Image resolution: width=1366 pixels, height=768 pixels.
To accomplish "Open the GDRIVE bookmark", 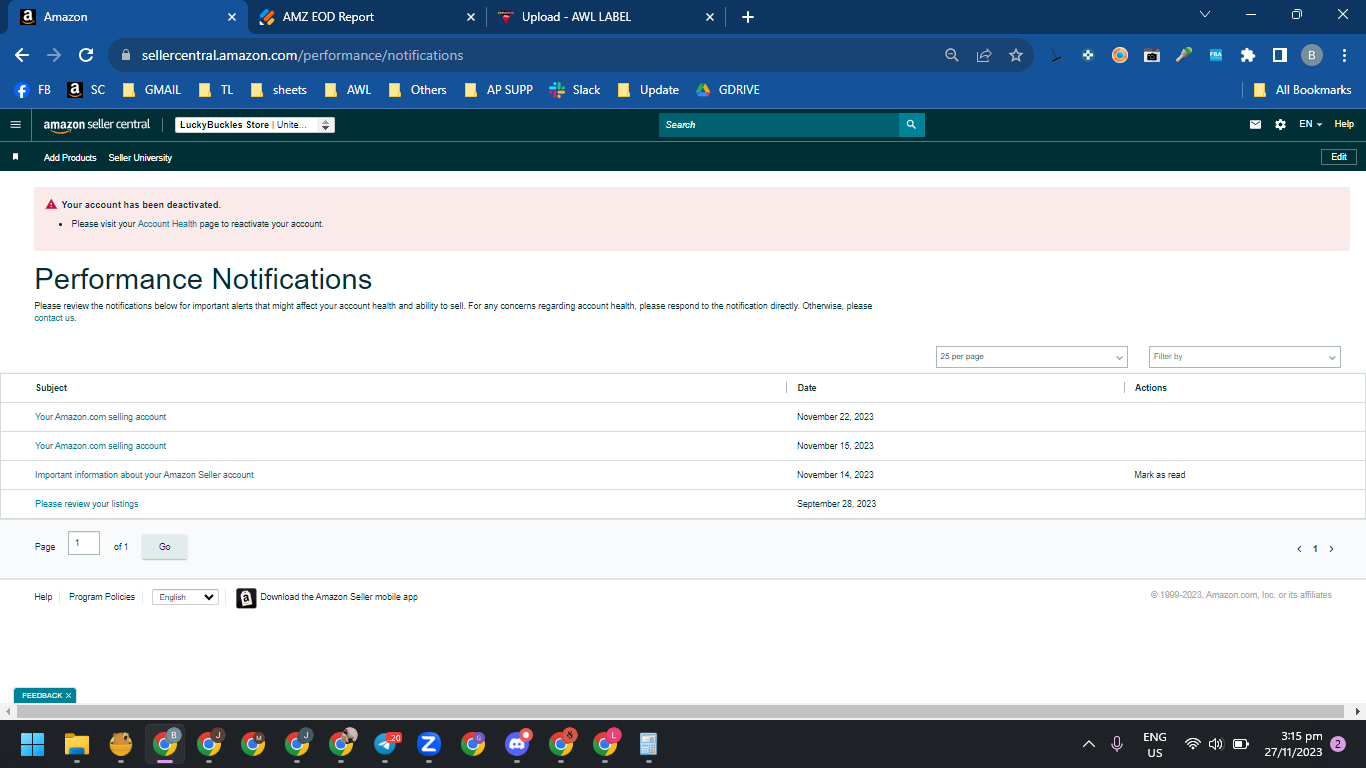I will coord(728,90).
